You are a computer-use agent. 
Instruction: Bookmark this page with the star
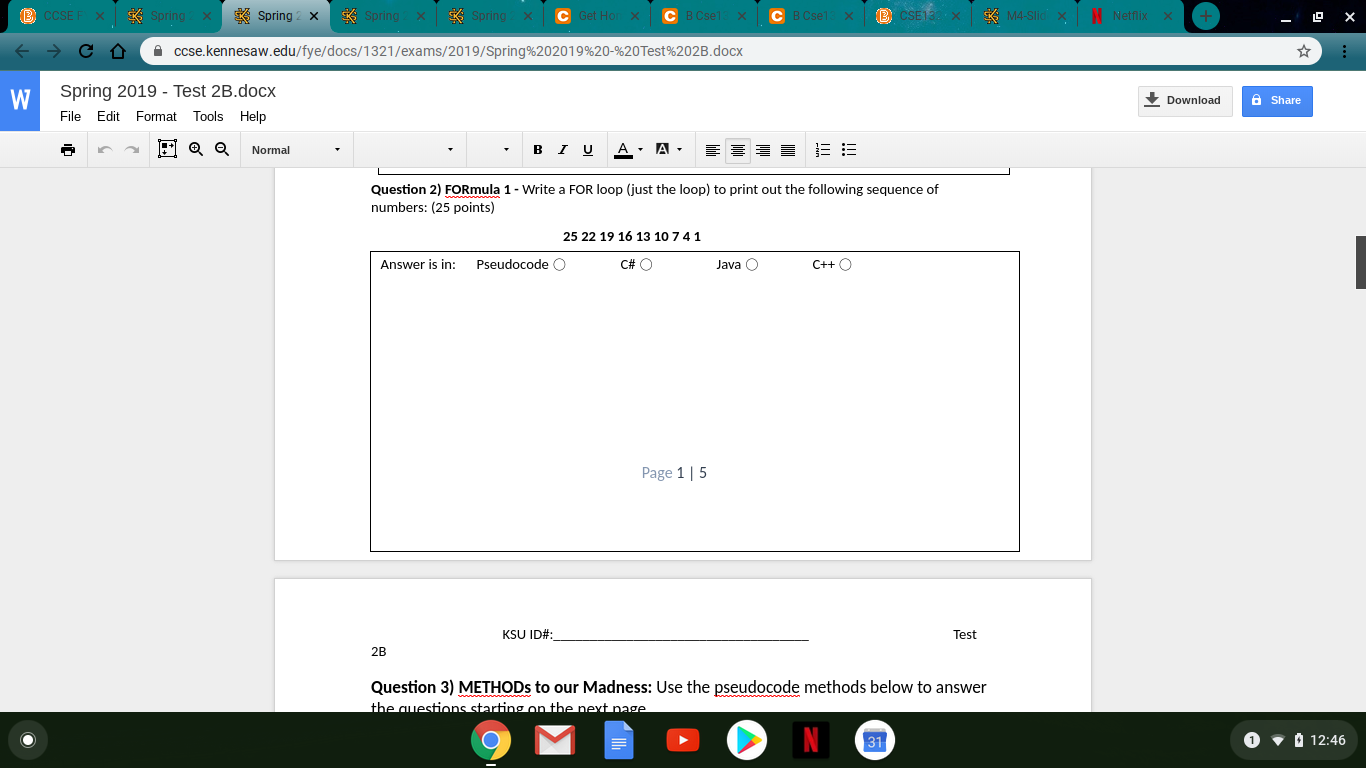(x=1303, y=51)
